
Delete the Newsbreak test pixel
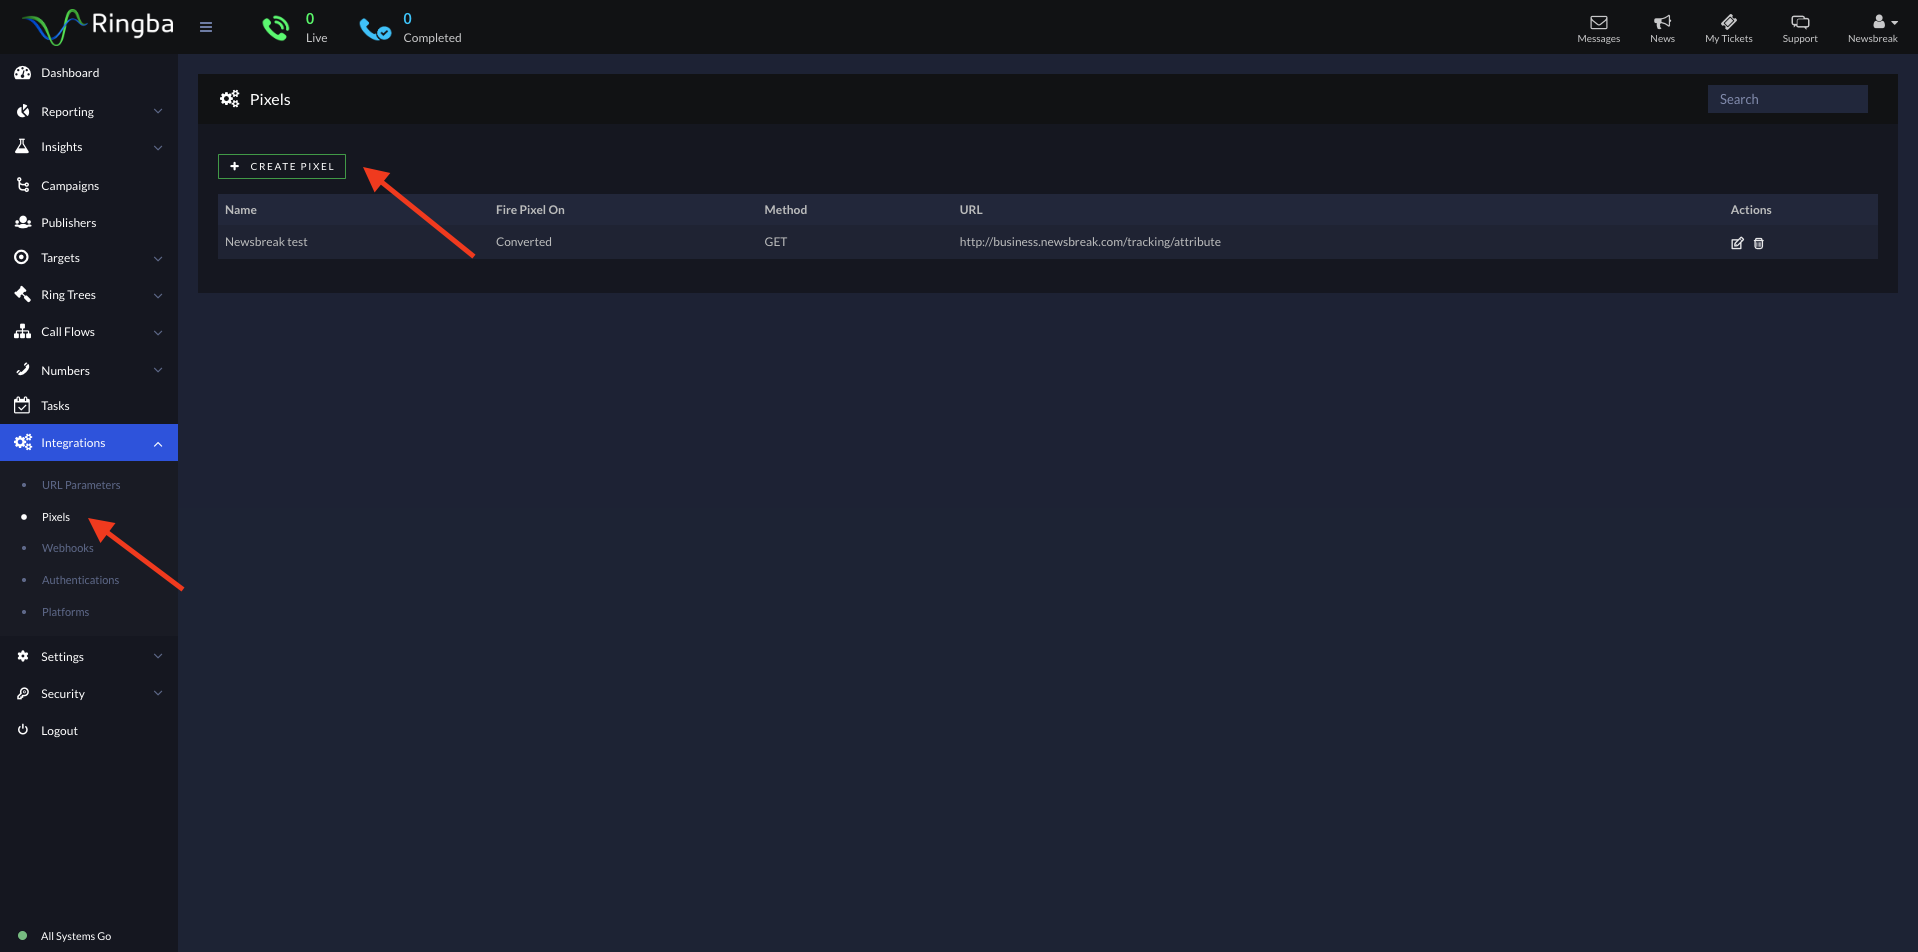(x=1759, y=243)
